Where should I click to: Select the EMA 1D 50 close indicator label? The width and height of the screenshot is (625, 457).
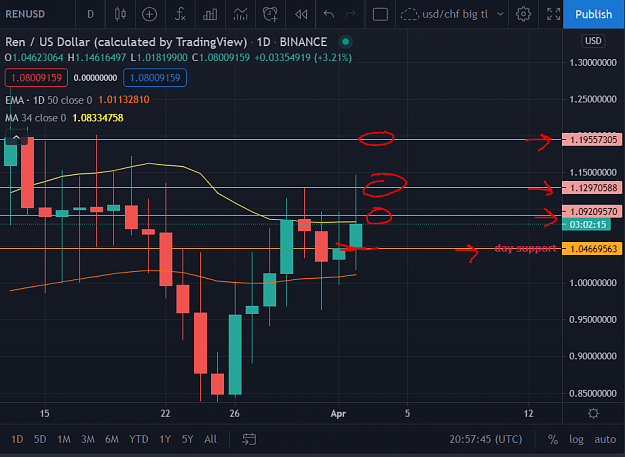[x=49, y=100]
